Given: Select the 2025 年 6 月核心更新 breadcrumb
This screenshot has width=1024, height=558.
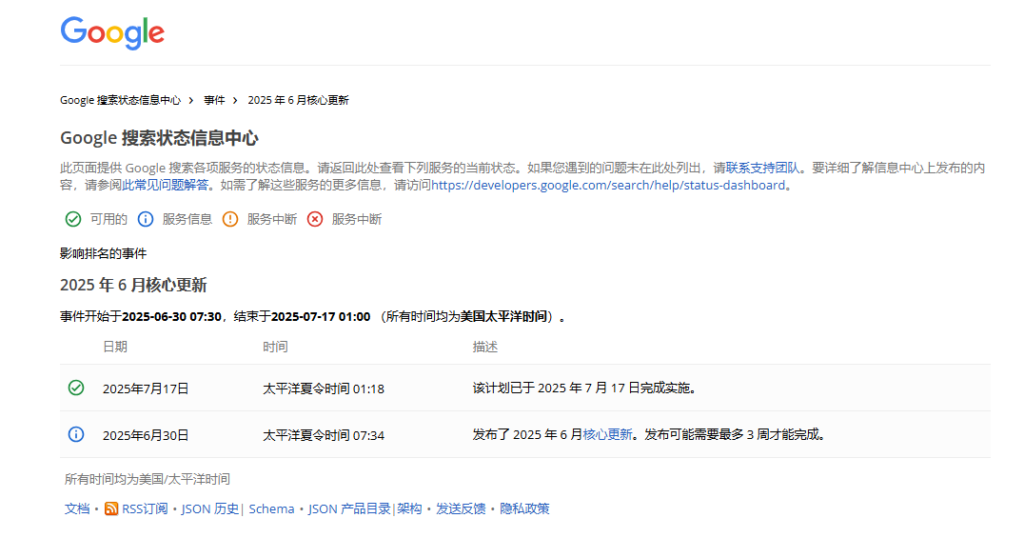Looking at the screenshot, I should click(298, 100).
